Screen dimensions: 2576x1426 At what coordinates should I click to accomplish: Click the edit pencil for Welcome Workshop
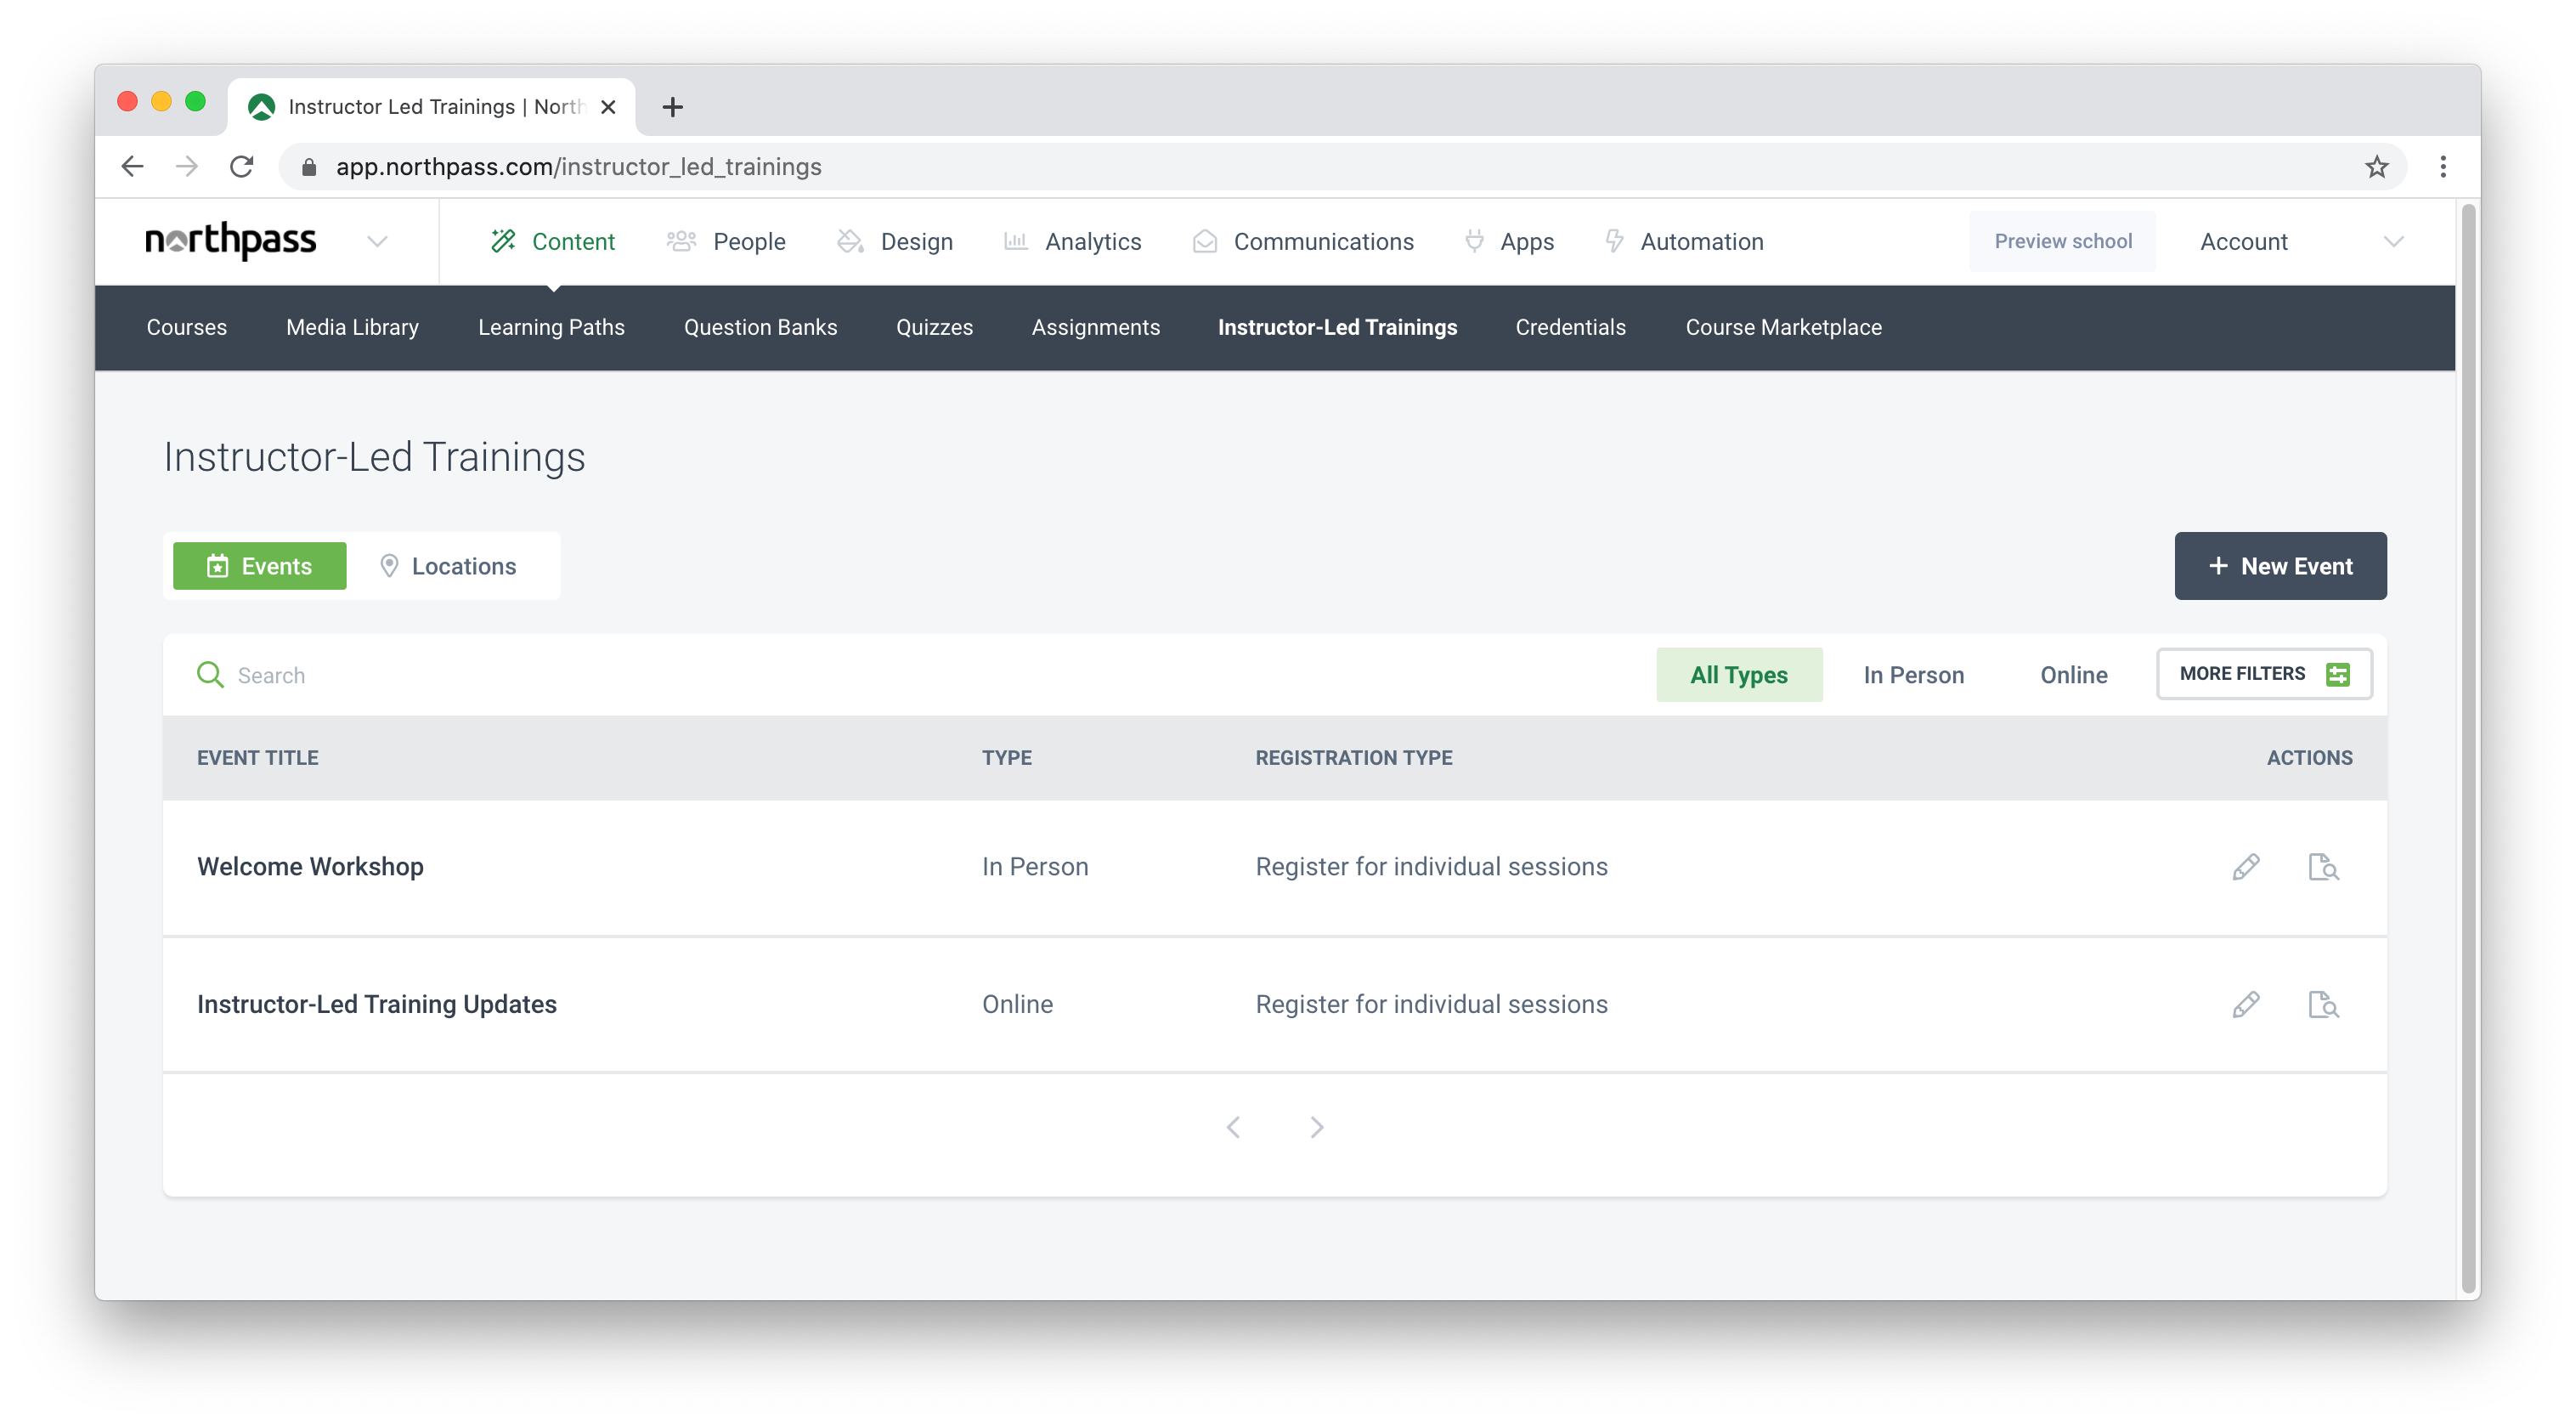pos(2245,866)
